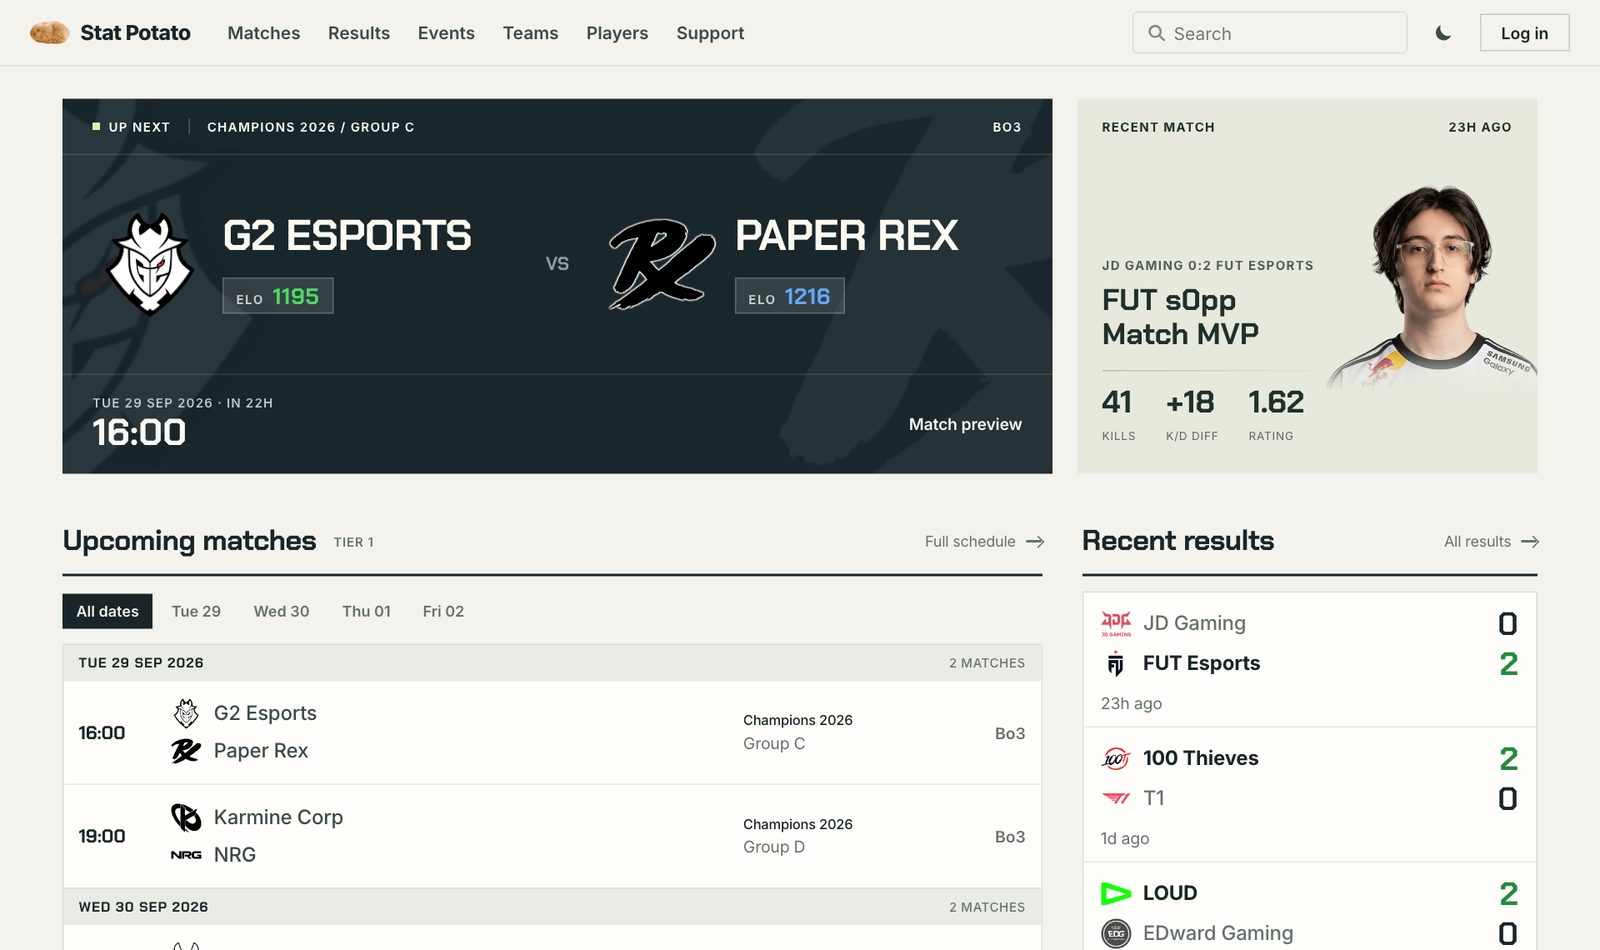Click EDward Gaming logo in results
This screenshot has height=950, width=1600.
coord(1116,933)
